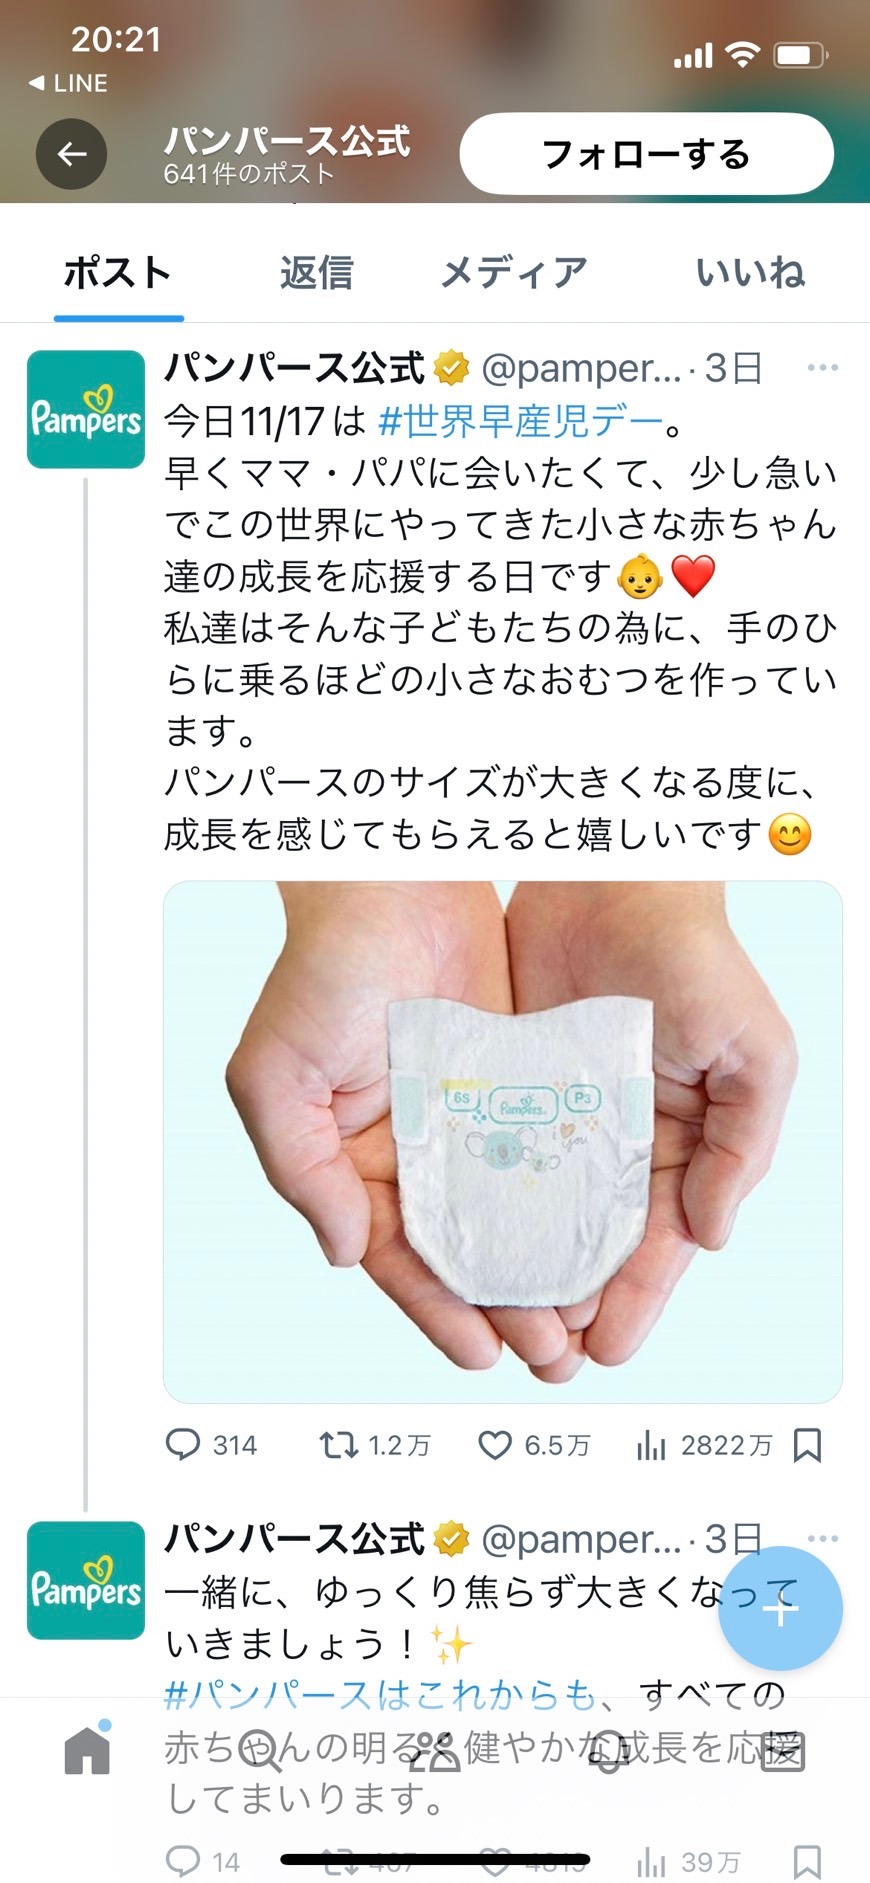
Task: Open Communities in bottom navigation
Action: [x=435, y=1751]
